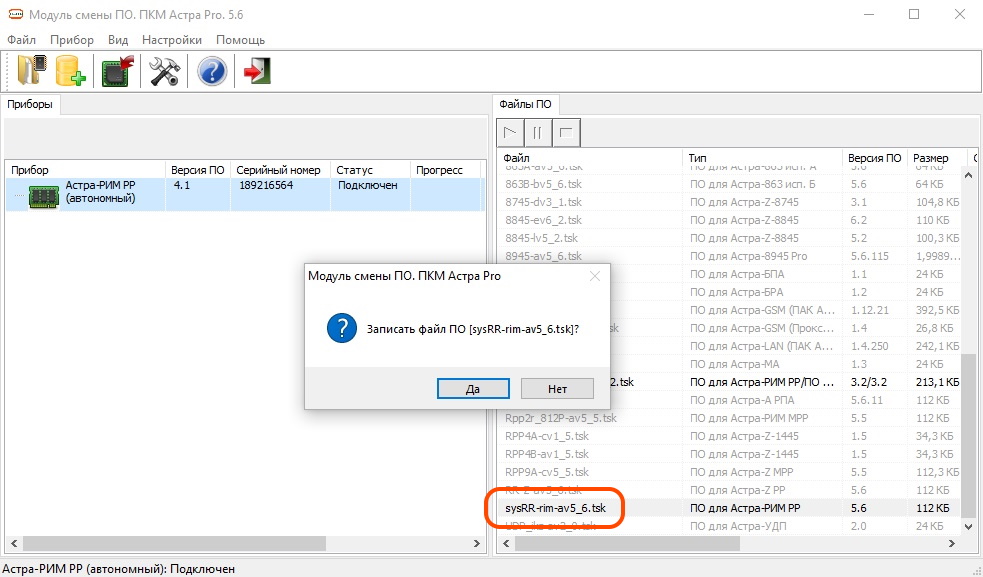Screen dimensions: 983x577
Task: Click the database add icon
Action: pyautogui.click(x=71, y=71)
